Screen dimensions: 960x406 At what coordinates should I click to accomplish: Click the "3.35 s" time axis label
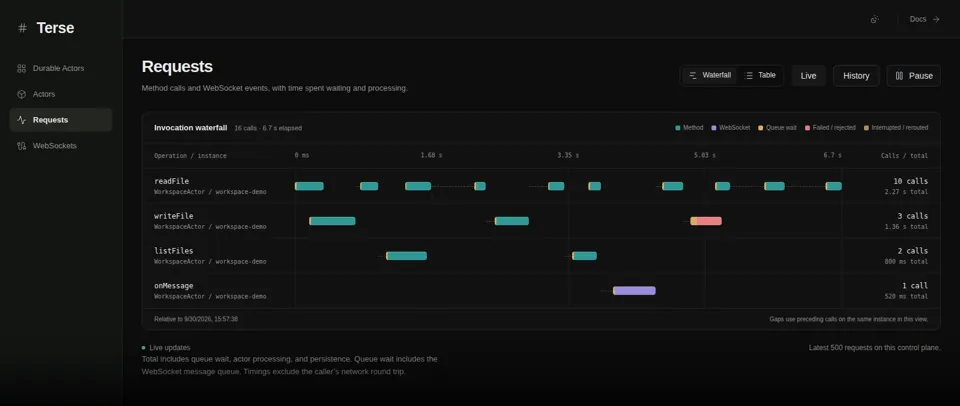(568, 156)
